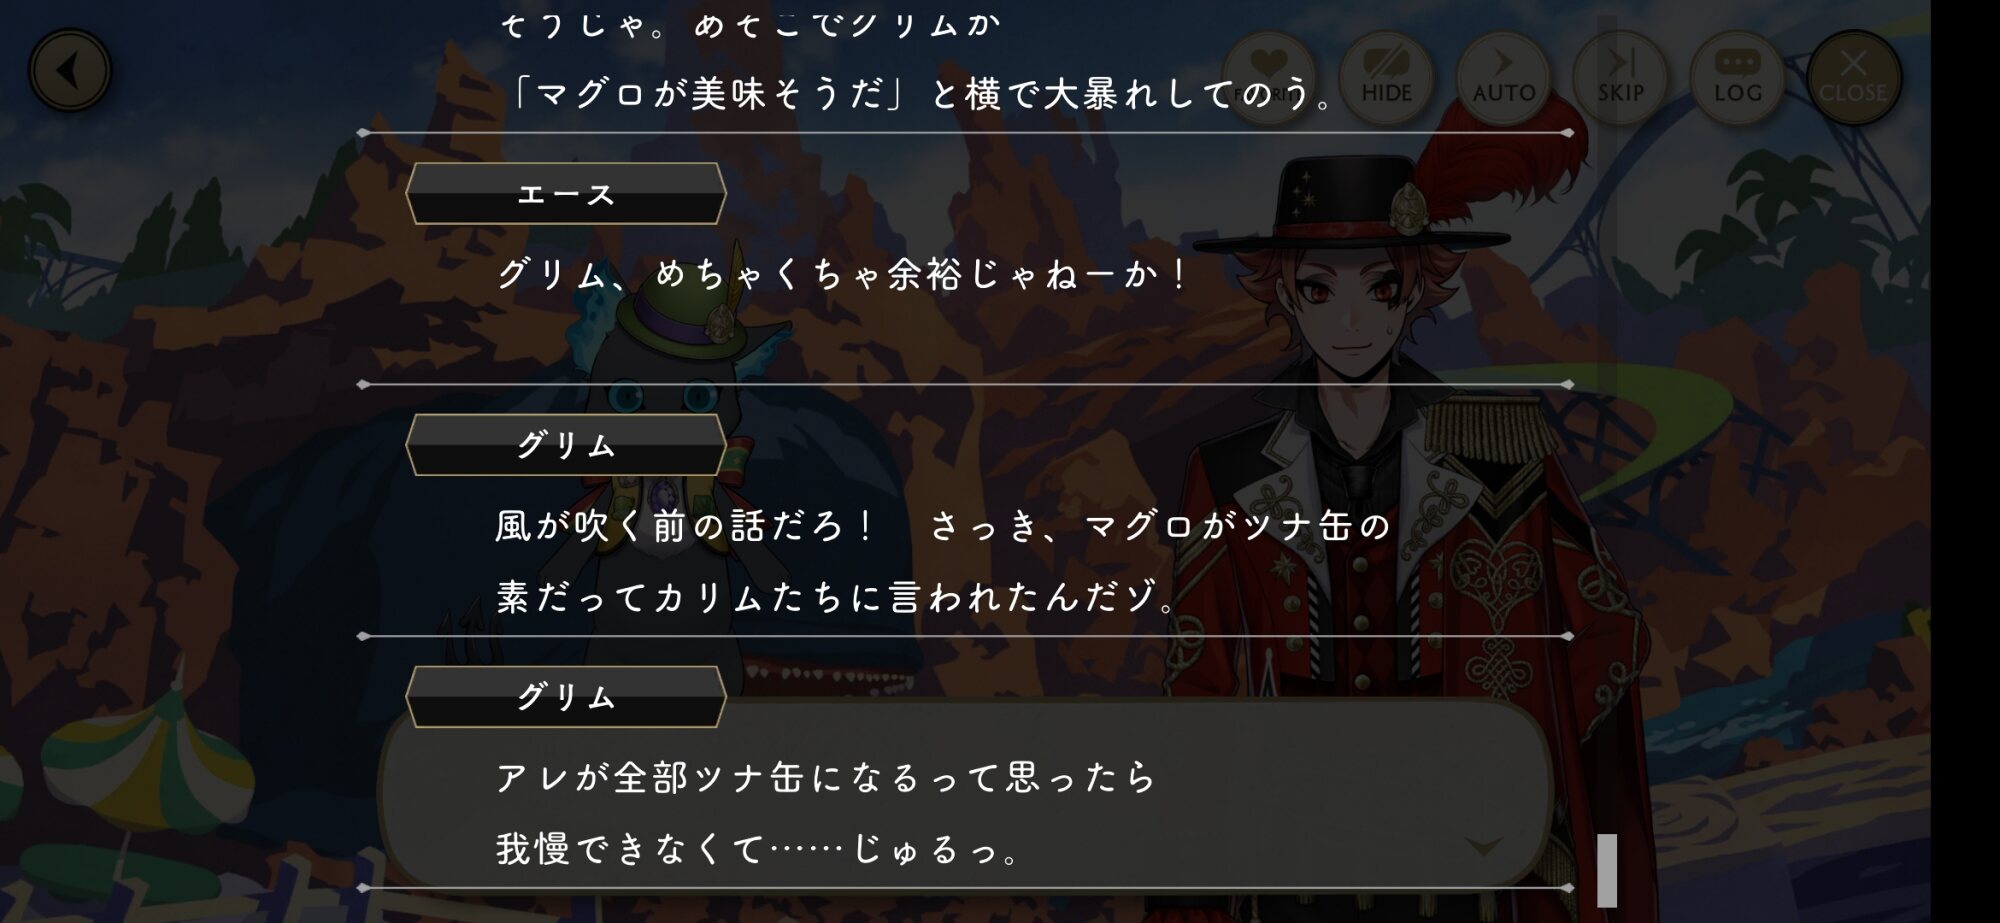Select the エース speaker name plate
This screenshot has height=923, width=2000.
coord(565,194)
